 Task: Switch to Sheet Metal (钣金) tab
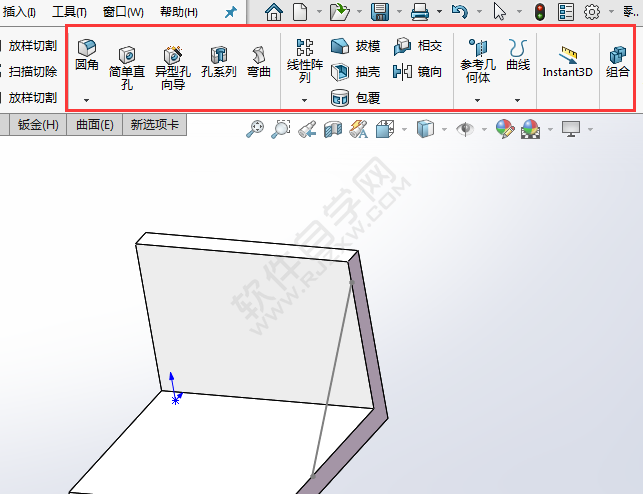pos(38,125)
